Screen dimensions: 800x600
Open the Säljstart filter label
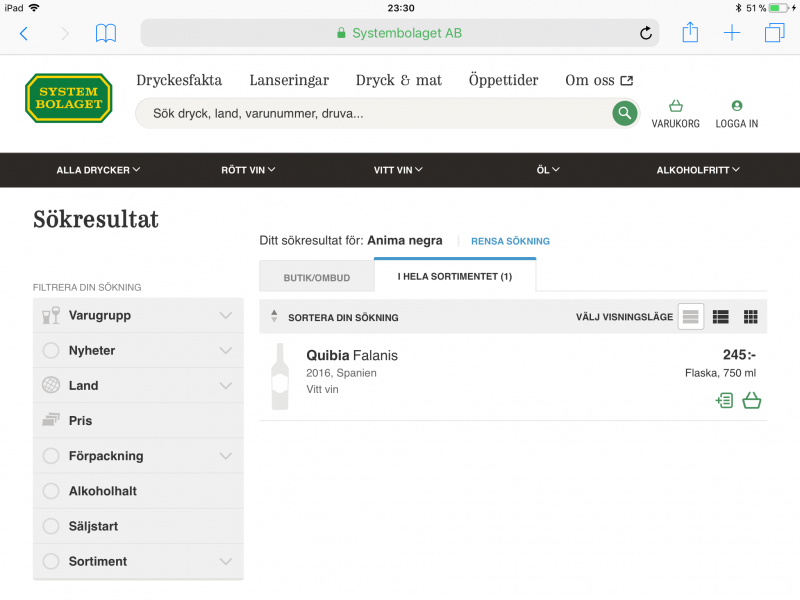click(x=93, y=526)
